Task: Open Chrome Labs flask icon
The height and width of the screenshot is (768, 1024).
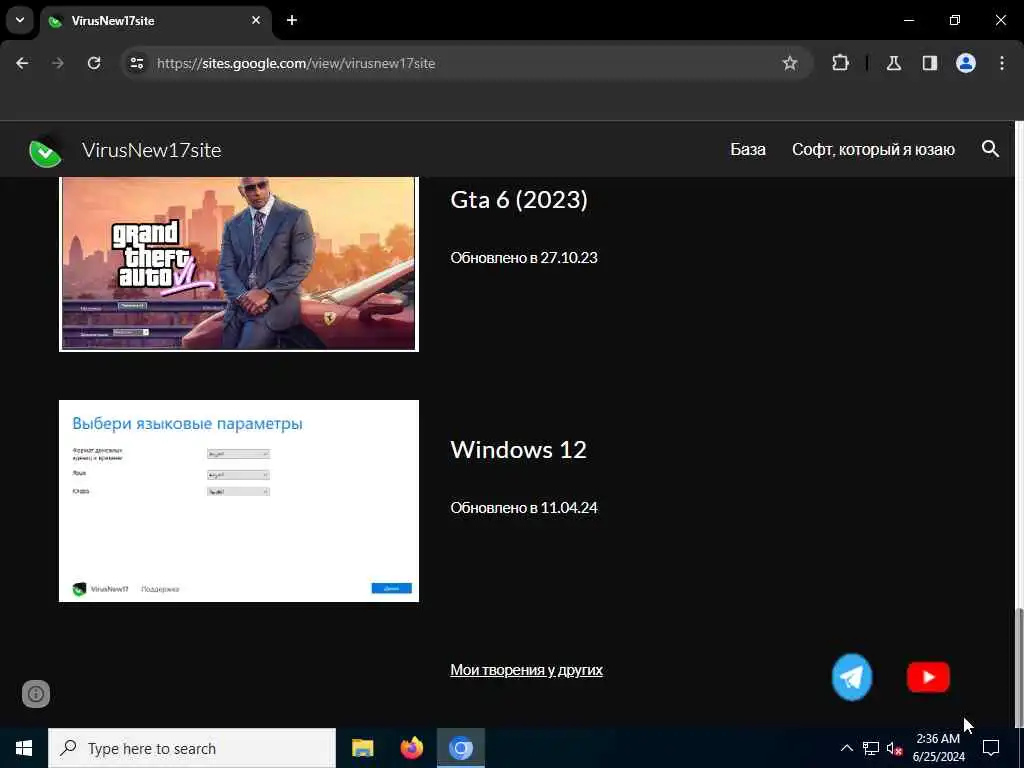Action: pyautogui.click(x=894, y=63)
